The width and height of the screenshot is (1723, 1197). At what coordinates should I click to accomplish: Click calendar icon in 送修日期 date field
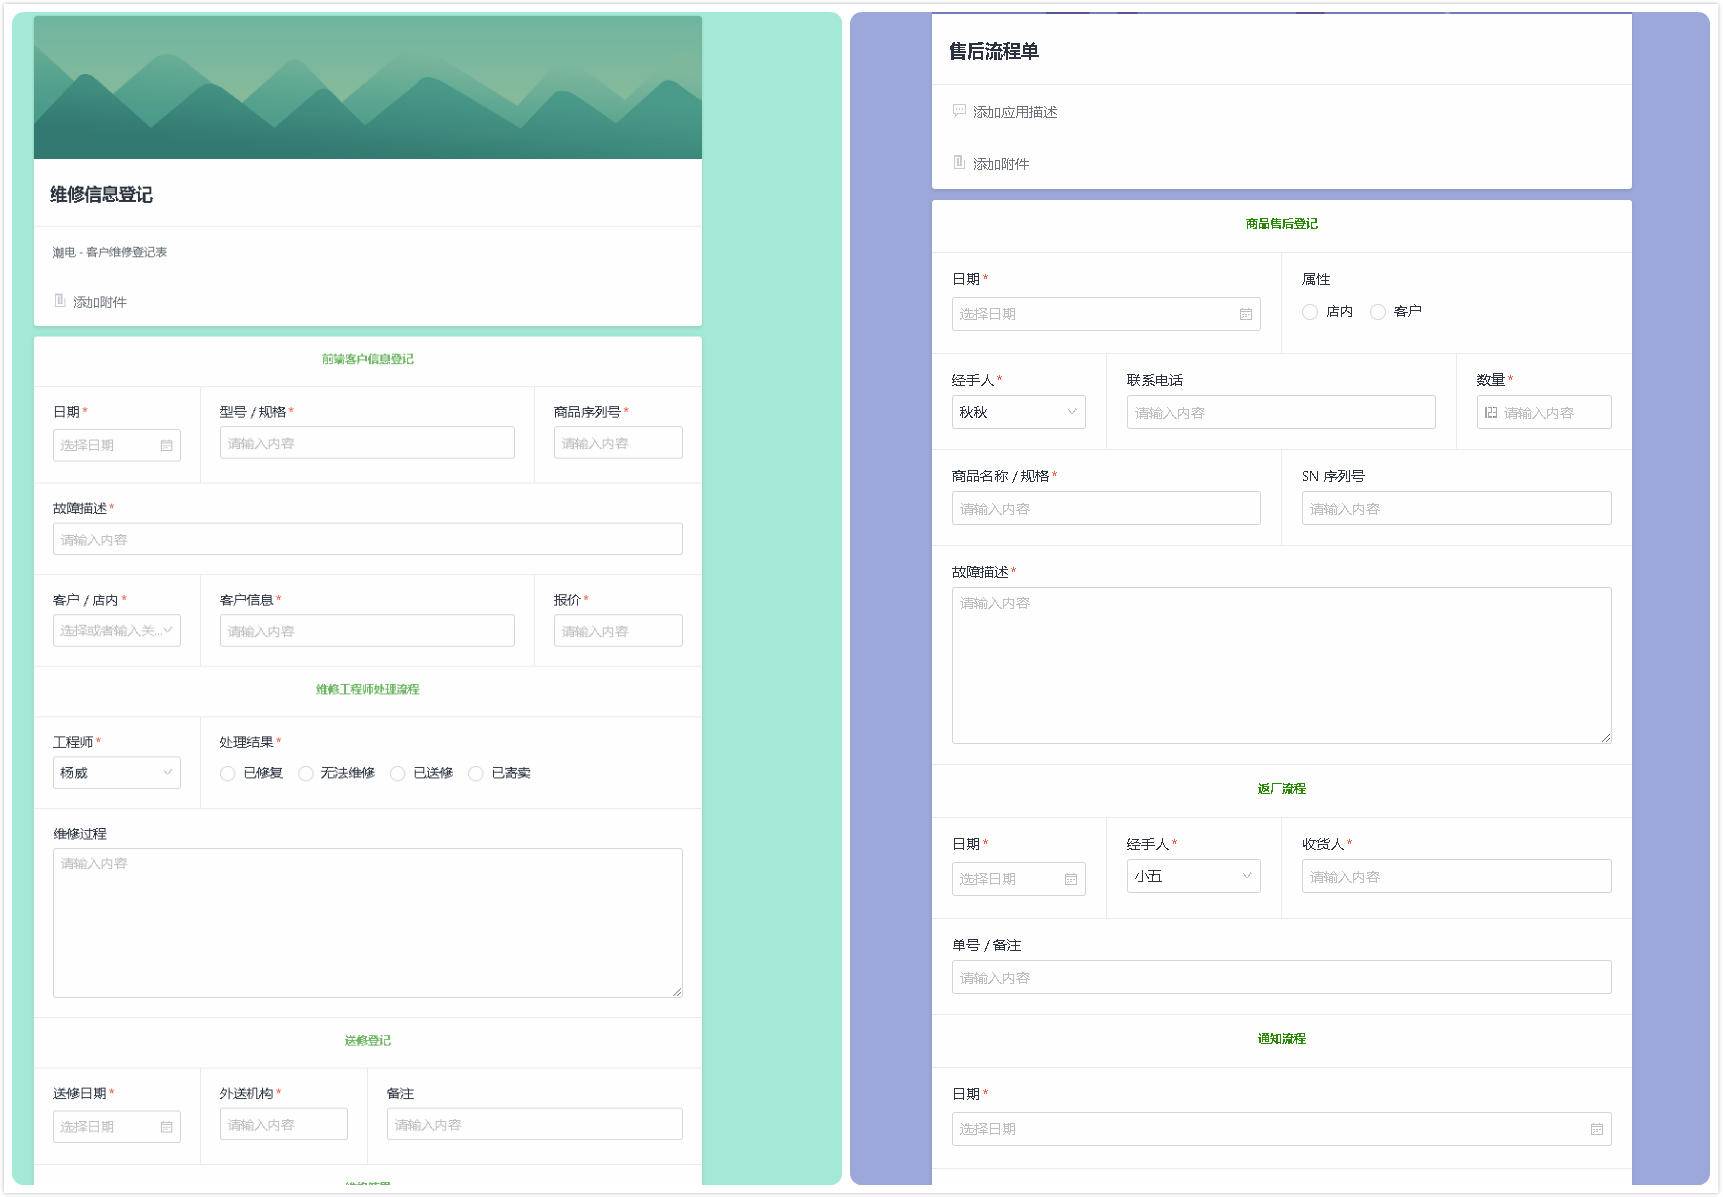click(166, 1127)
